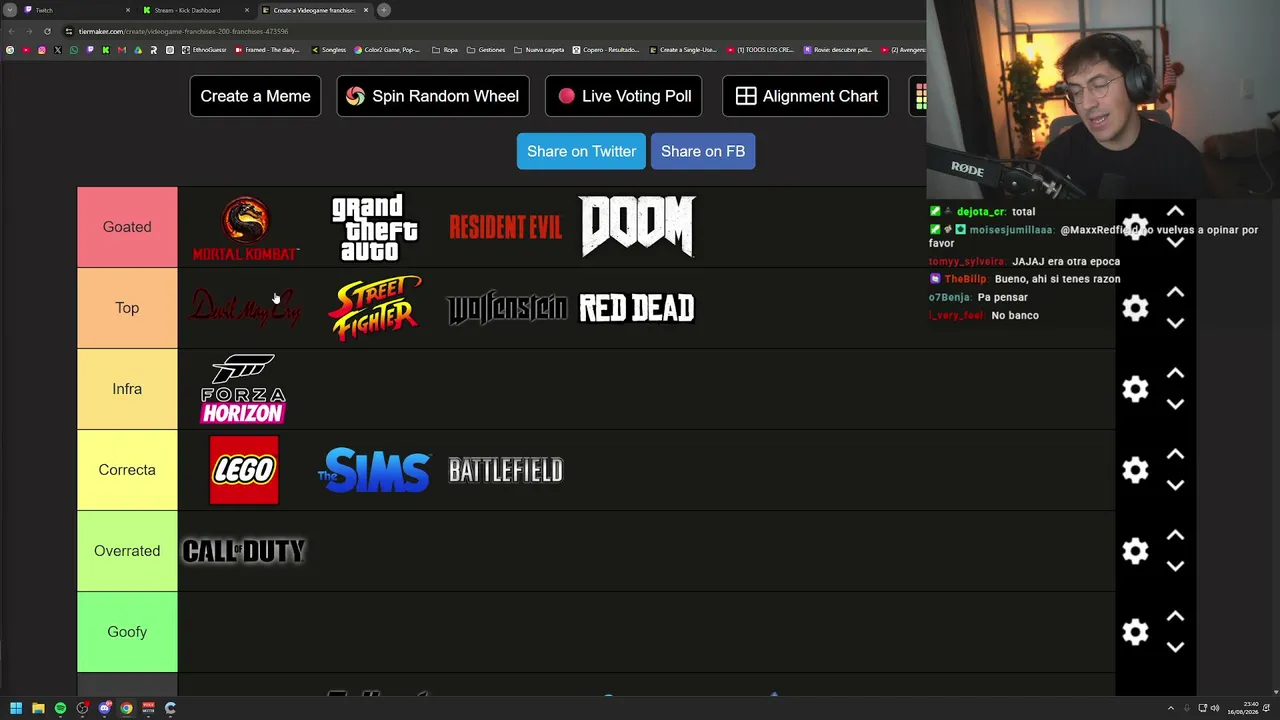Open settings gear for the Infra row
Image resolution: width=1280 pixels, height=720 pixels.
1135,389
